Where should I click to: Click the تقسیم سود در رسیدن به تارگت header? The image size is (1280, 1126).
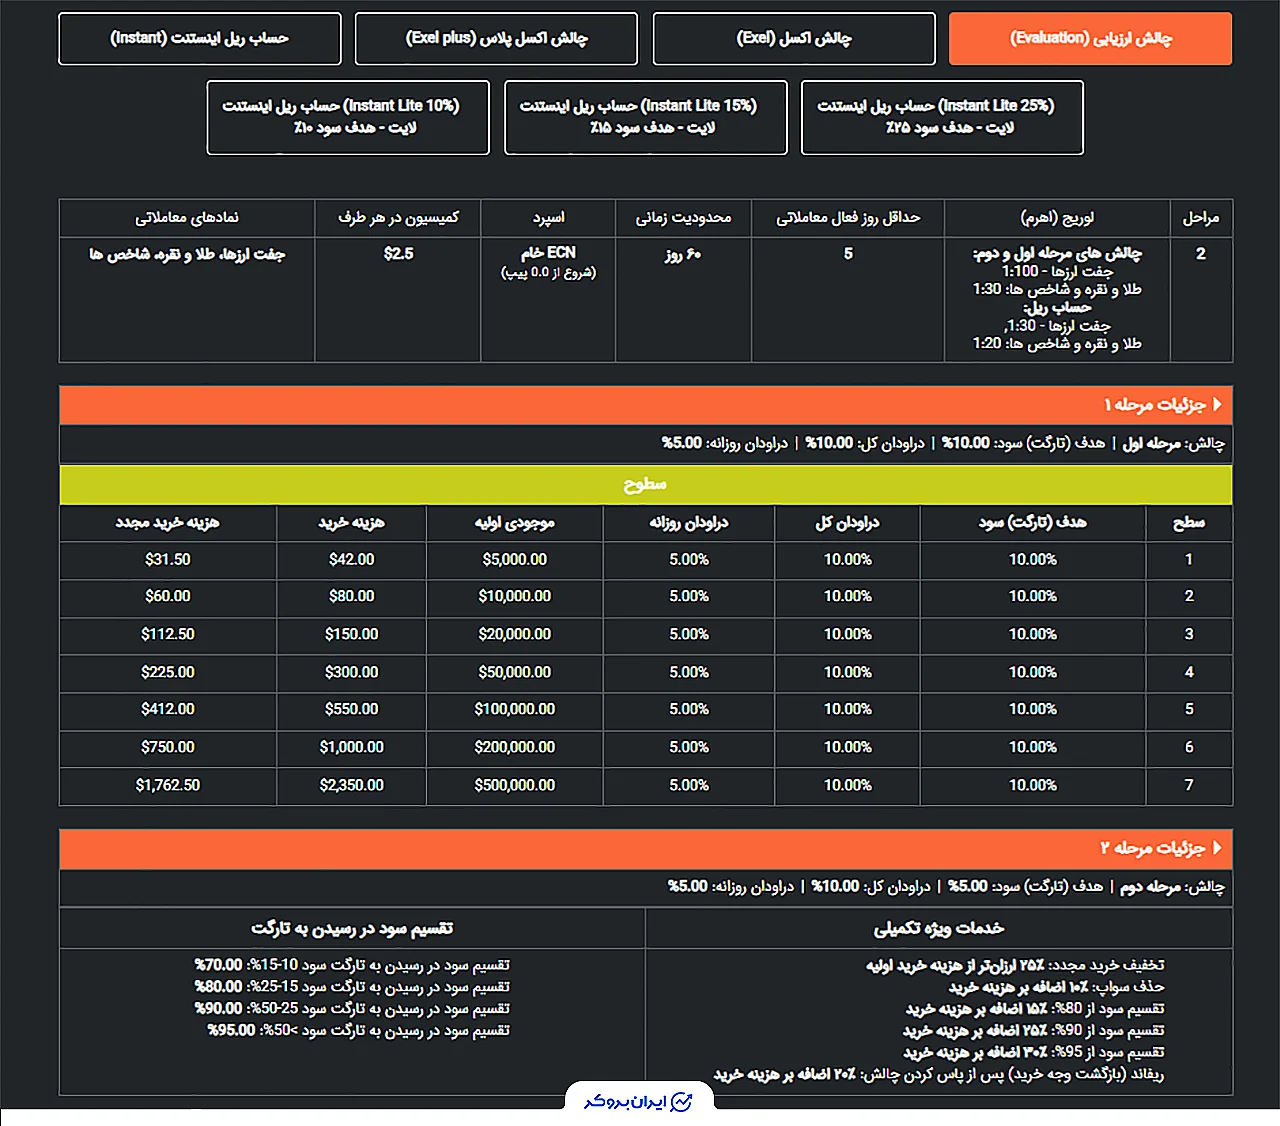[x=352, y=929]
